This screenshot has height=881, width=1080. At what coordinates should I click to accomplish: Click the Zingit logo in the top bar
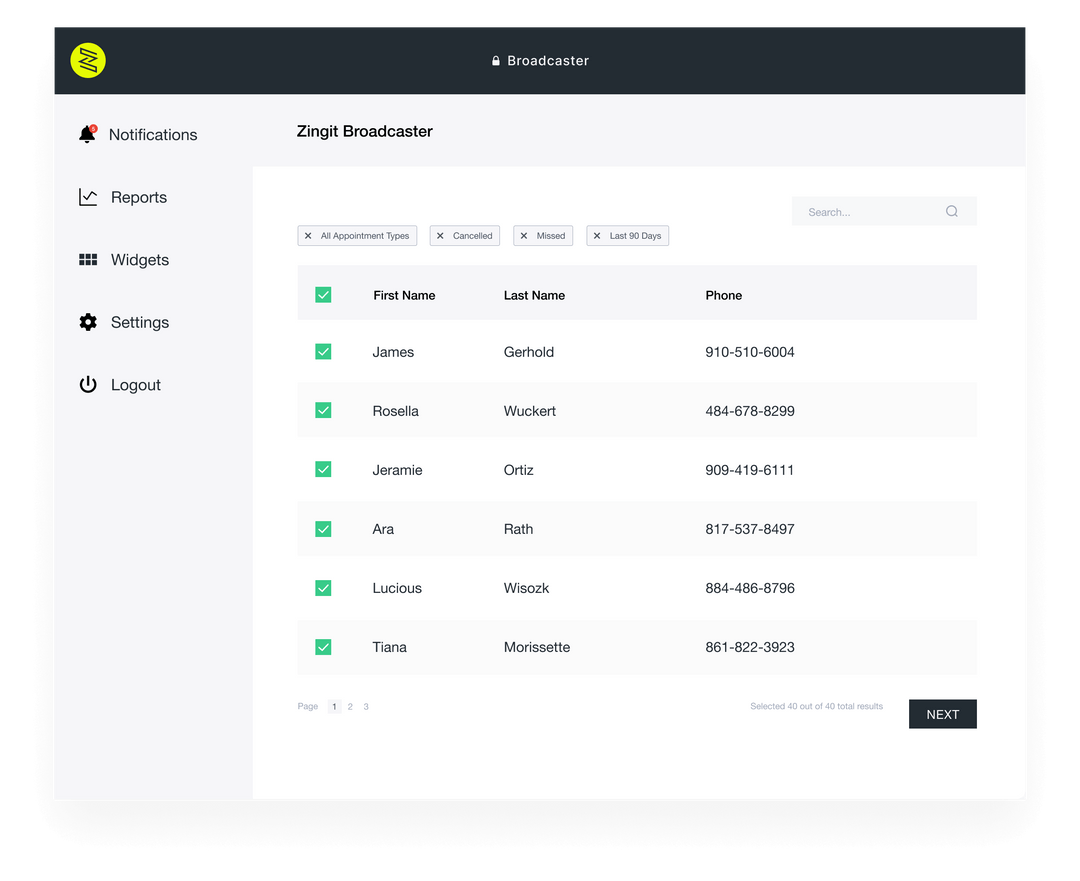(88, 60)
